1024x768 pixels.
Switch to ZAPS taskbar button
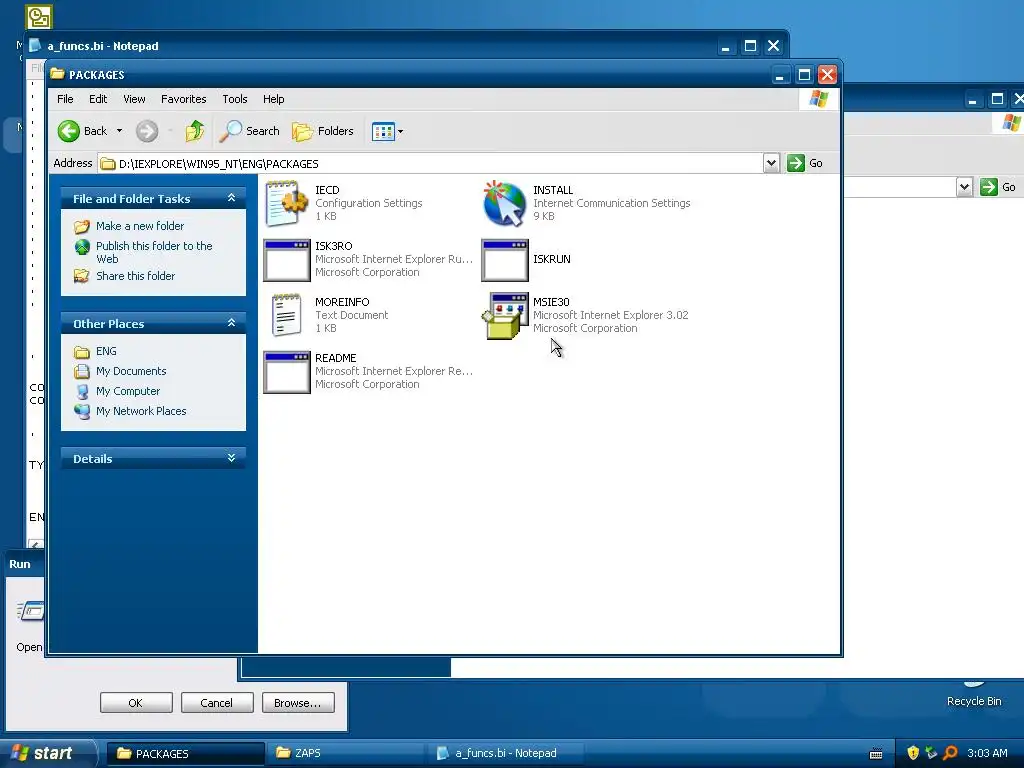click(345, 754)
